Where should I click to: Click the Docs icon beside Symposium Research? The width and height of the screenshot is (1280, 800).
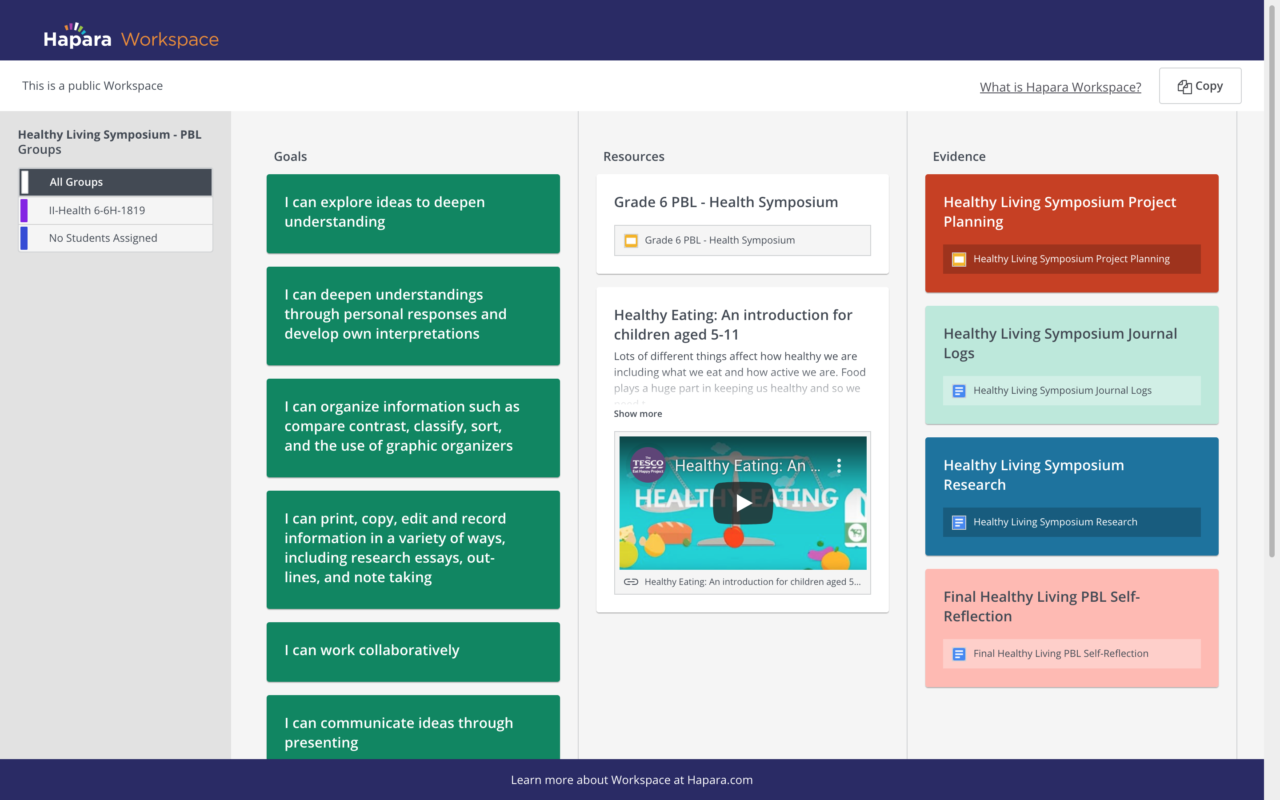click(x=959, y=522)
